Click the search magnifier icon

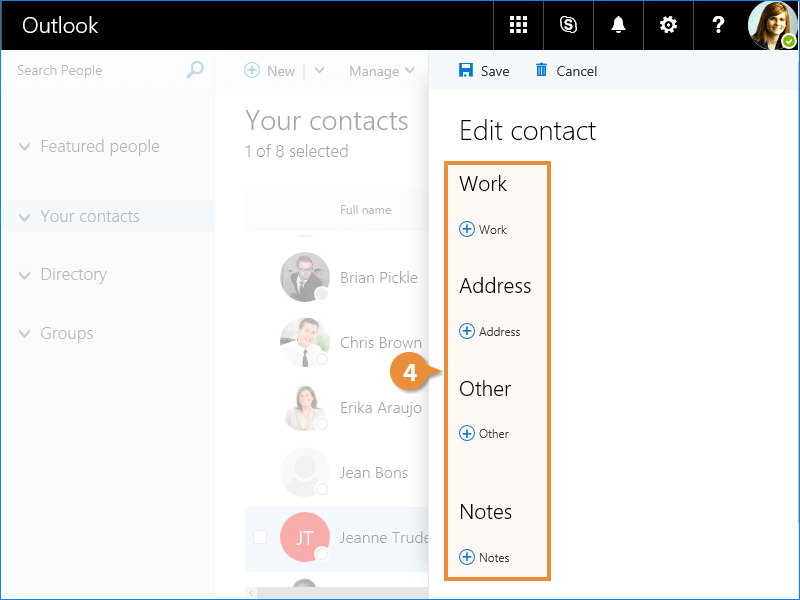pos(195,70)
